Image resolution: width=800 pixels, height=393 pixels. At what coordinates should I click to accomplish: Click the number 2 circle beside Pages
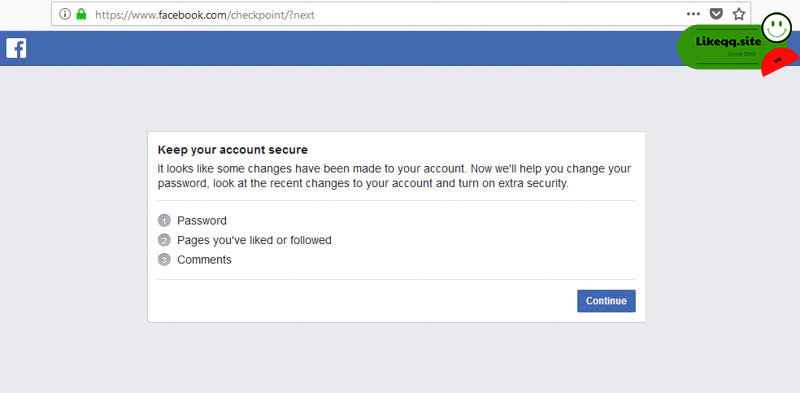[x=164, y=240]
